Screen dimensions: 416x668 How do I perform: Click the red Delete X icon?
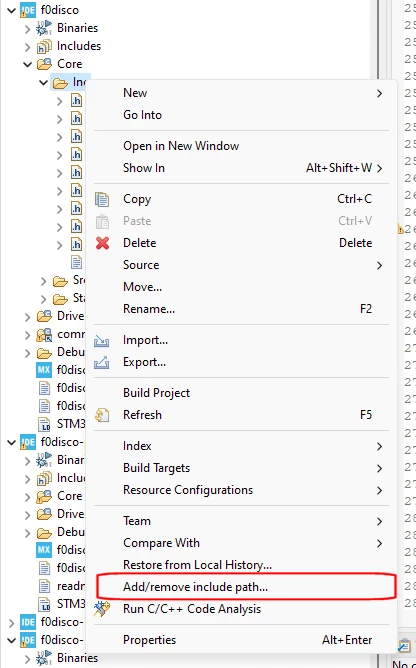[x=102, y=243]
